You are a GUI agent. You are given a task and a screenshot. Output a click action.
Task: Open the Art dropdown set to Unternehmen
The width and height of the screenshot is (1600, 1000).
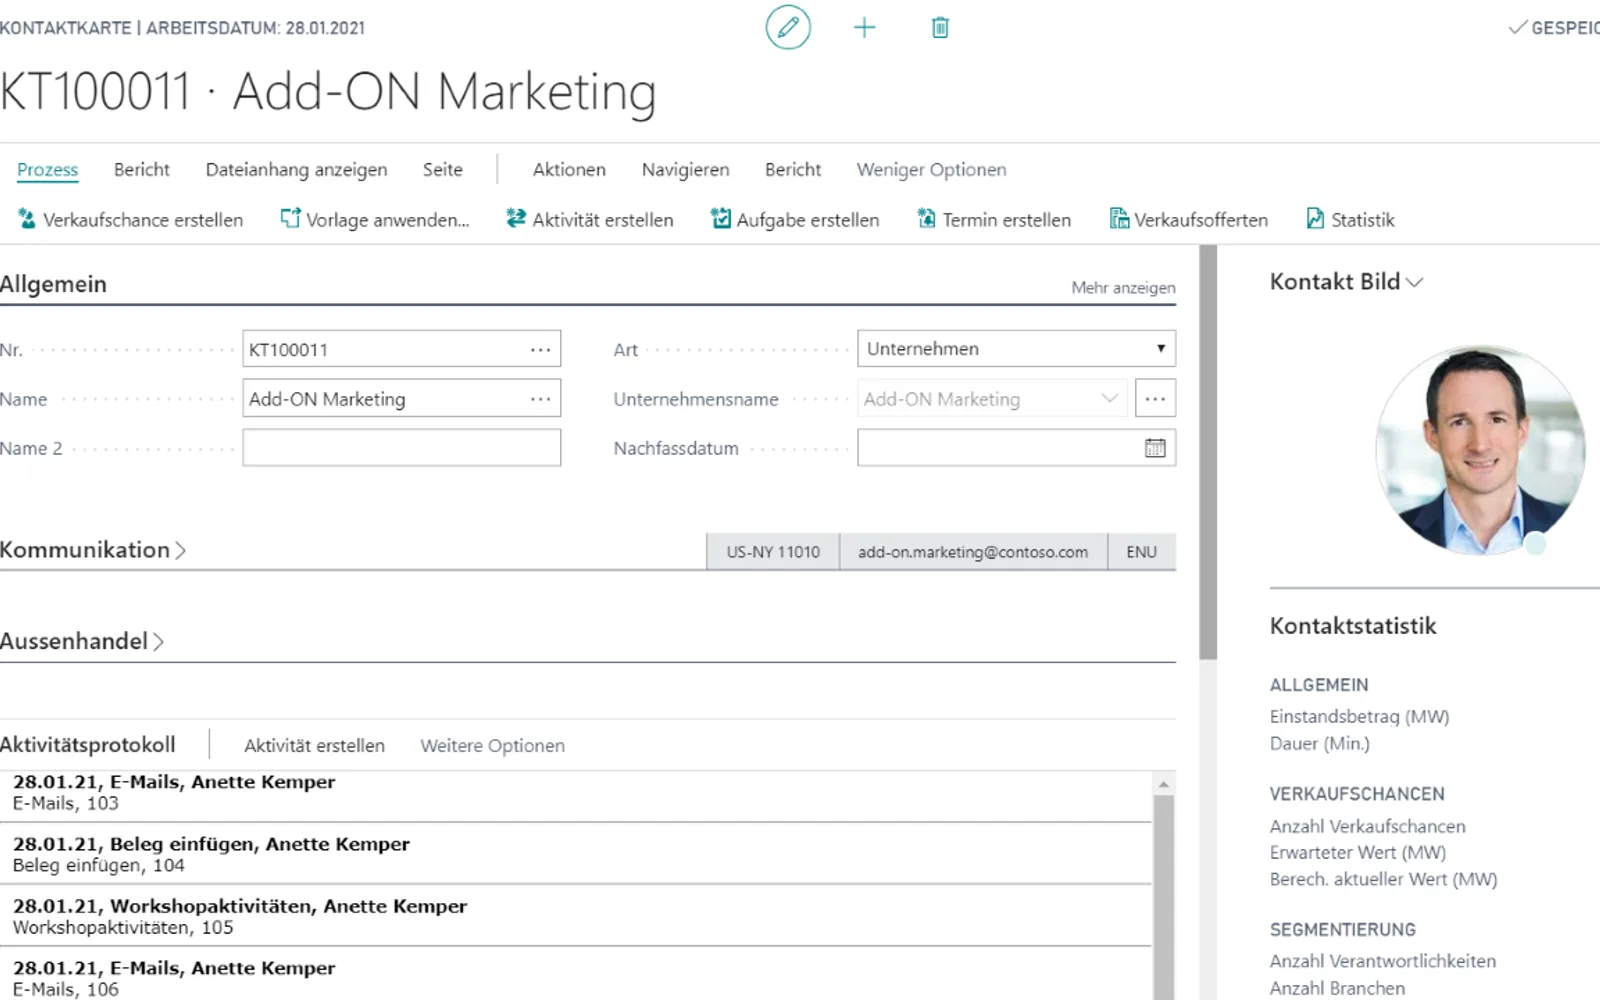tap(1016, 348)
